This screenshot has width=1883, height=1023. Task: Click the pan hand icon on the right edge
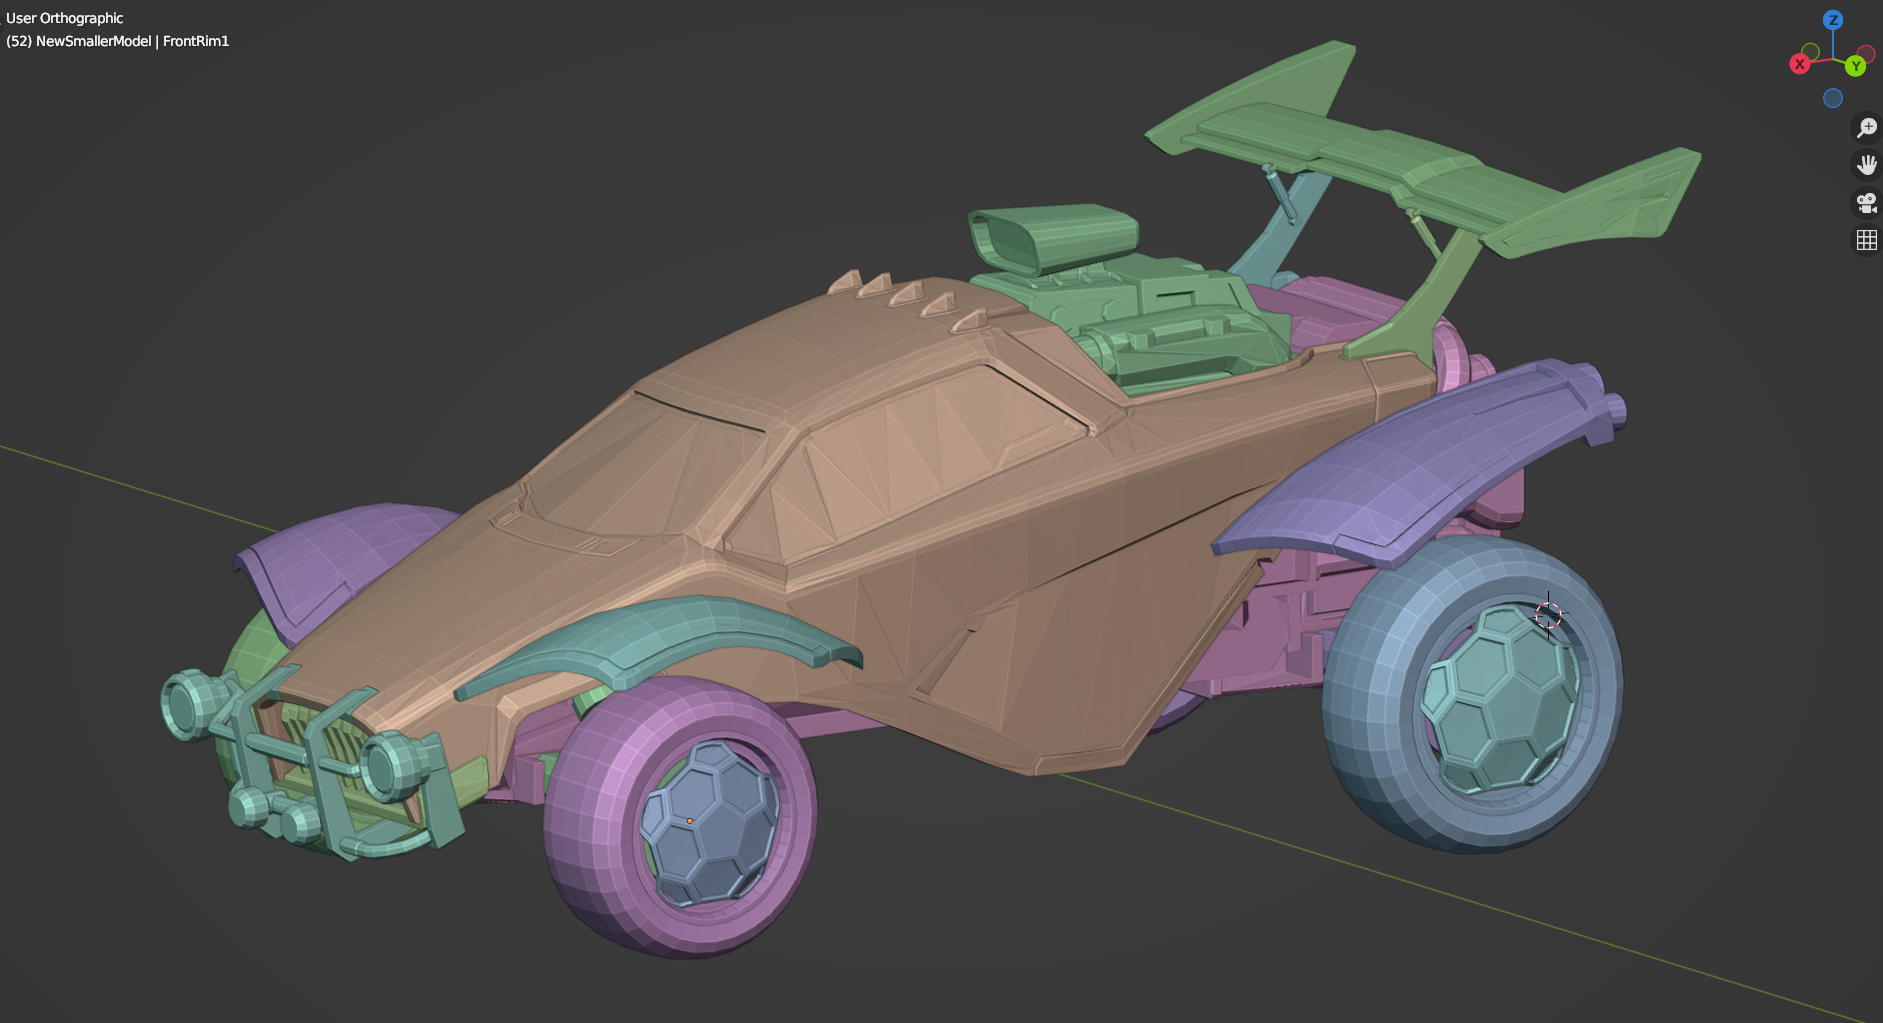(1866, 164)
